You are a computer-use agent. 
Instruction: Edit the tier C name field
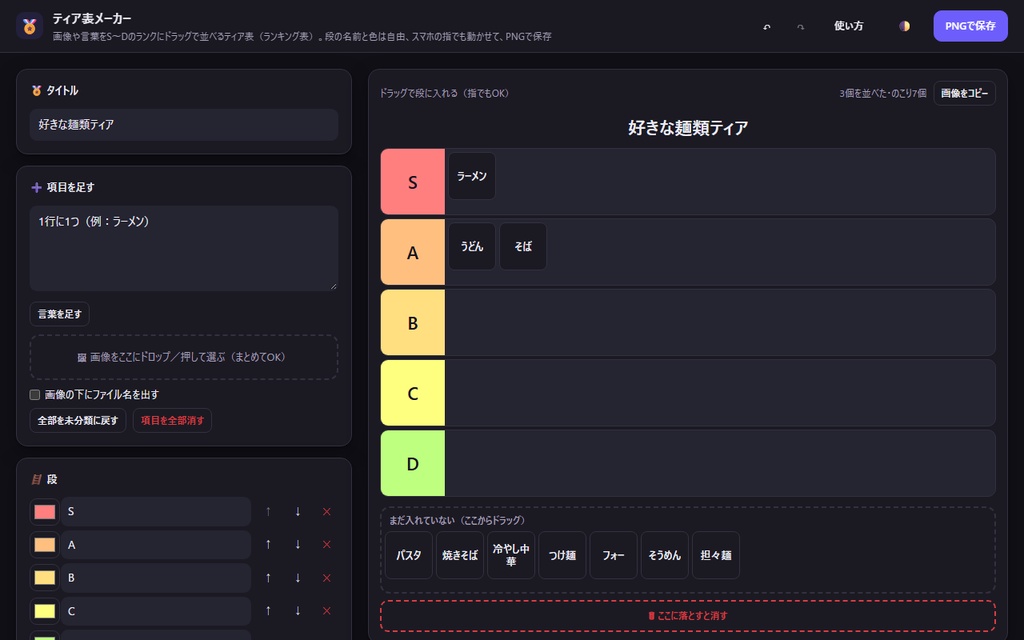156,611
